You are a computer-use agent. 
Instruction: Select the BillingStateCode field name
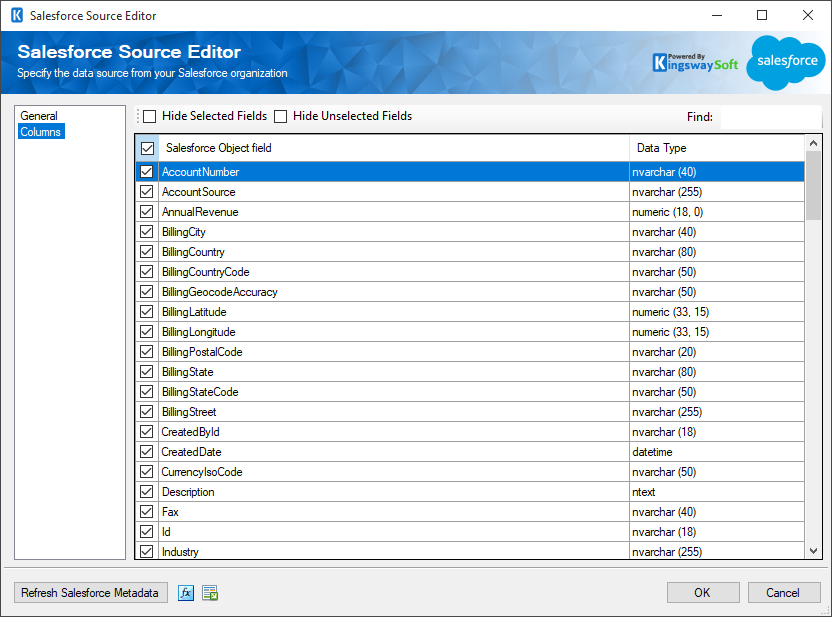[x=200, y=392]
